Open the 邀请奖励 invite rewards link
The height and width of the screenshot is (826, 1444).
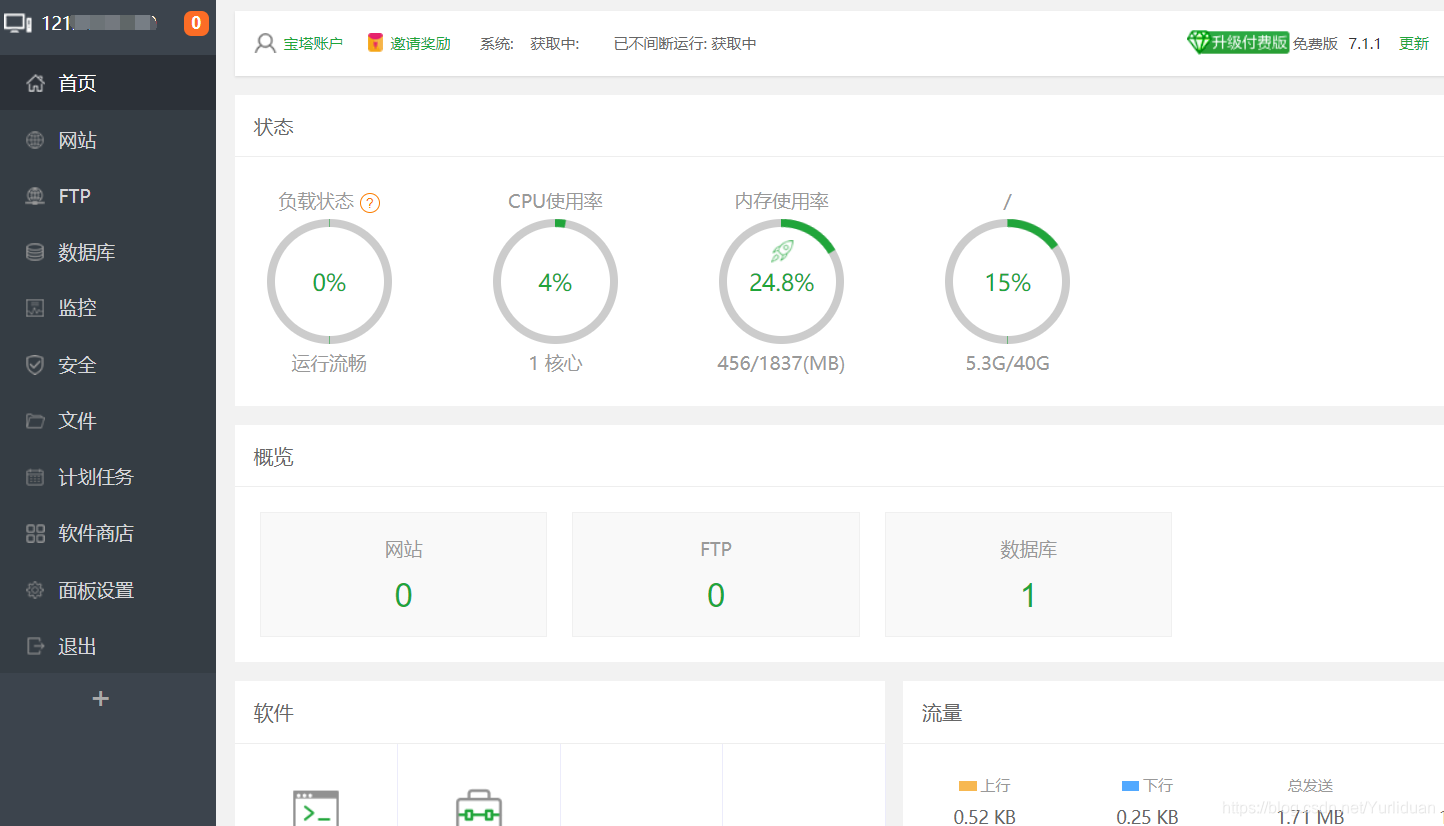click(x=420, y=43)
